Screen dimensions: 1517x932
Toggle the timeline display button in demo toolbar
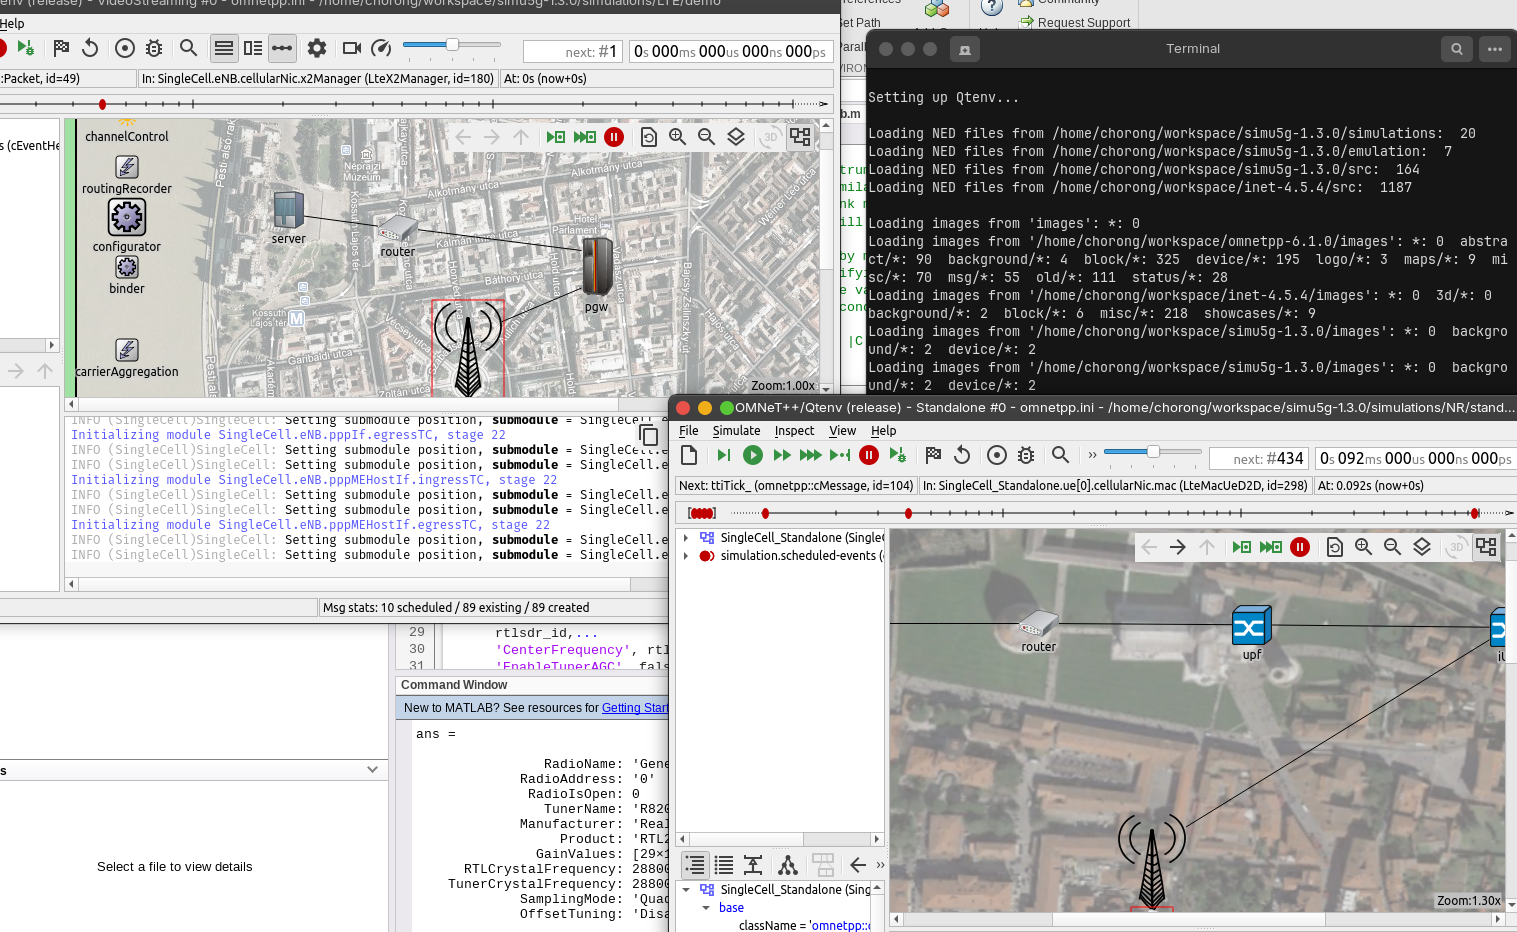[x=282, y=48]
